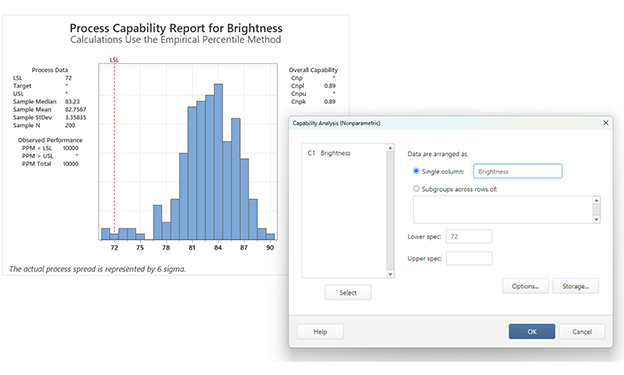Viewport: 624px width, 375px height.
Task: Click the Observed Performance heading
Action: pyautogui.click(x=50, y=140)
